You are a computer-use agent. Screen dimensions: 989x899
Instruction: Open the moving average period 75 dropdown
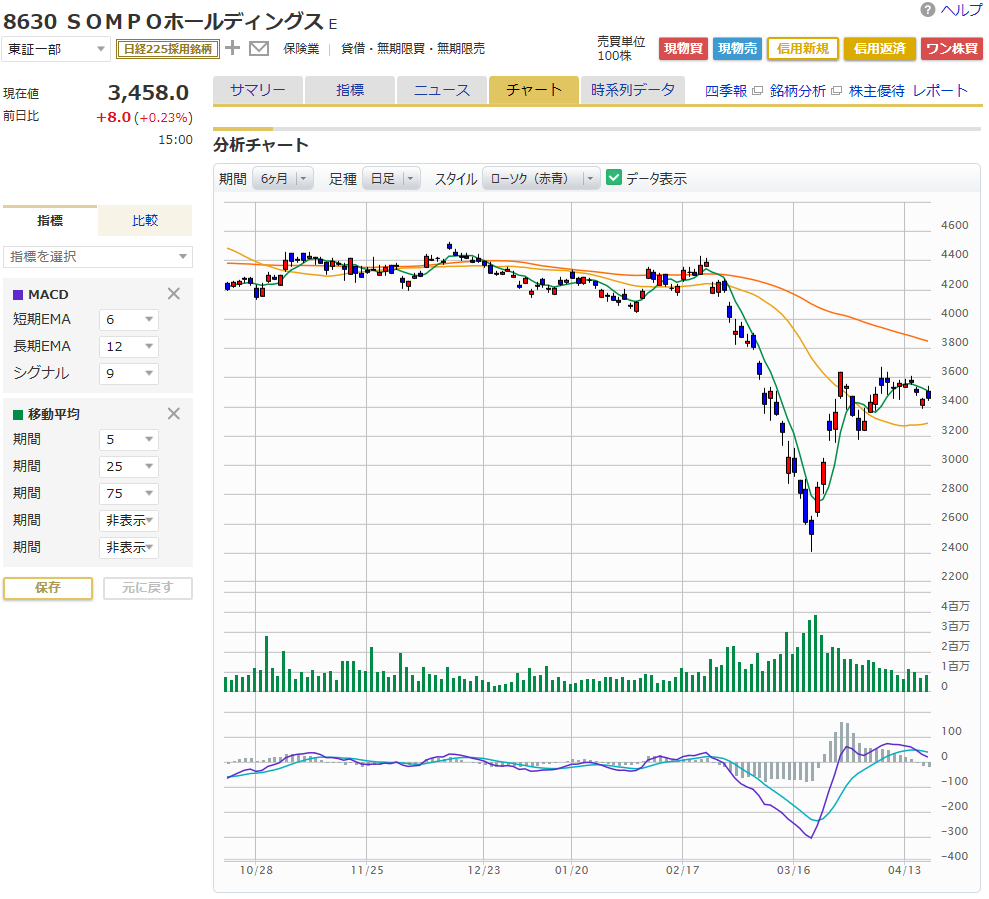(129, 494)
